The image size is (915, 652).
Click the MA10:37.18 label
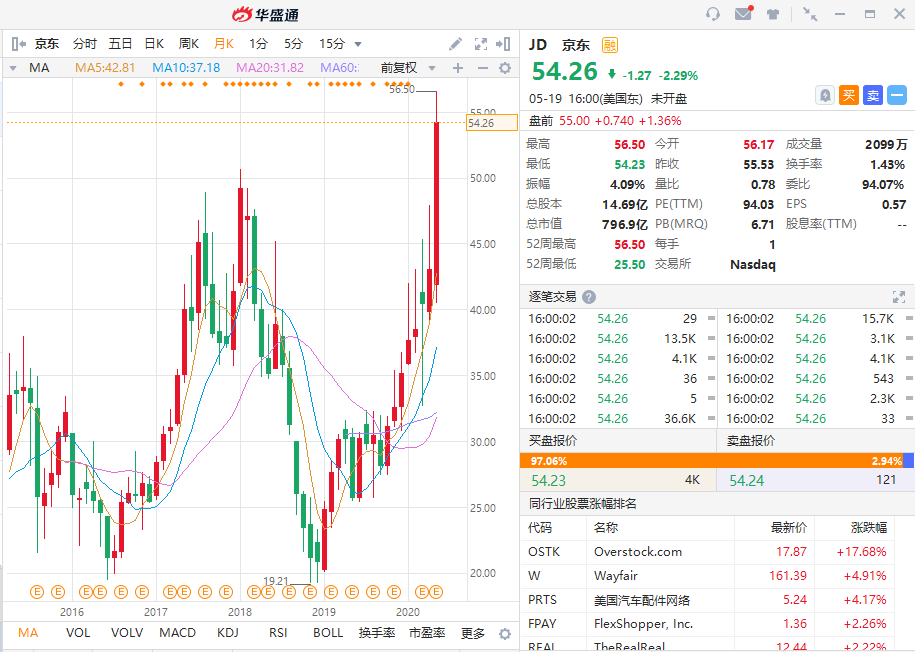pyautogui.click(x=186, y=68)
